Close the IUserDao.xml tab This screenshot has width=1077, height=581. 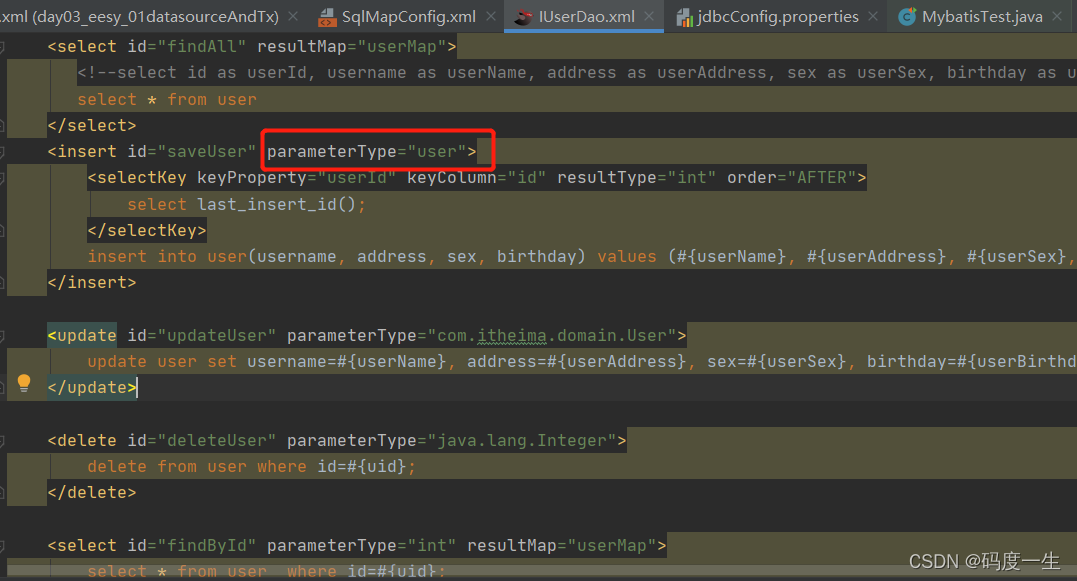point(649,16)
